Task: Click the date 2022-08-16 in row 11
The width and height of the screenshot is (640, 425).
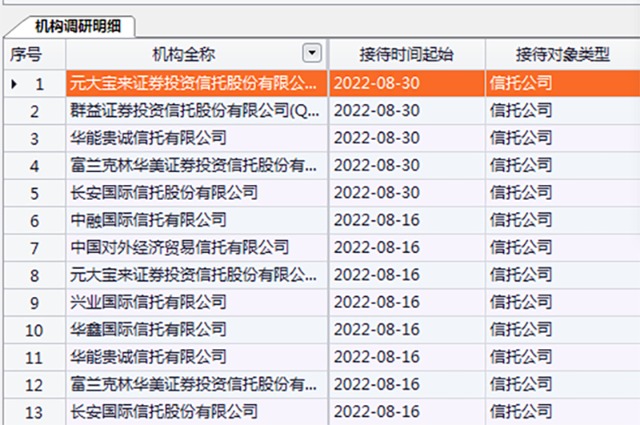Action: pos(377,357)
